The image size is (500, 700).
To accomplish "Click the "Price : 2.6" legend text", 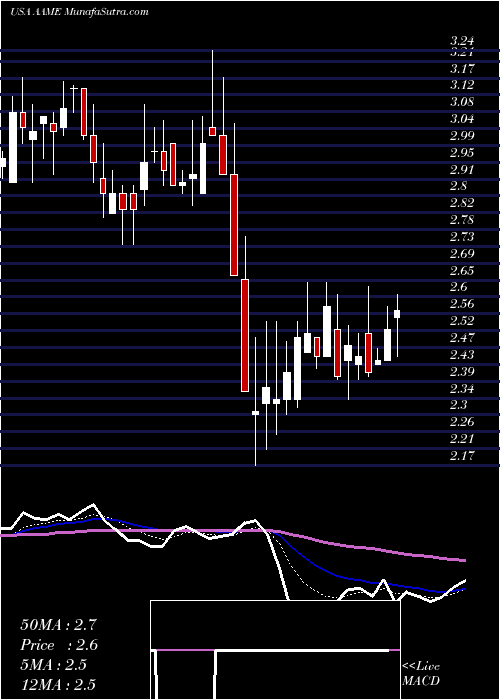I will click(x=59, y=645).
